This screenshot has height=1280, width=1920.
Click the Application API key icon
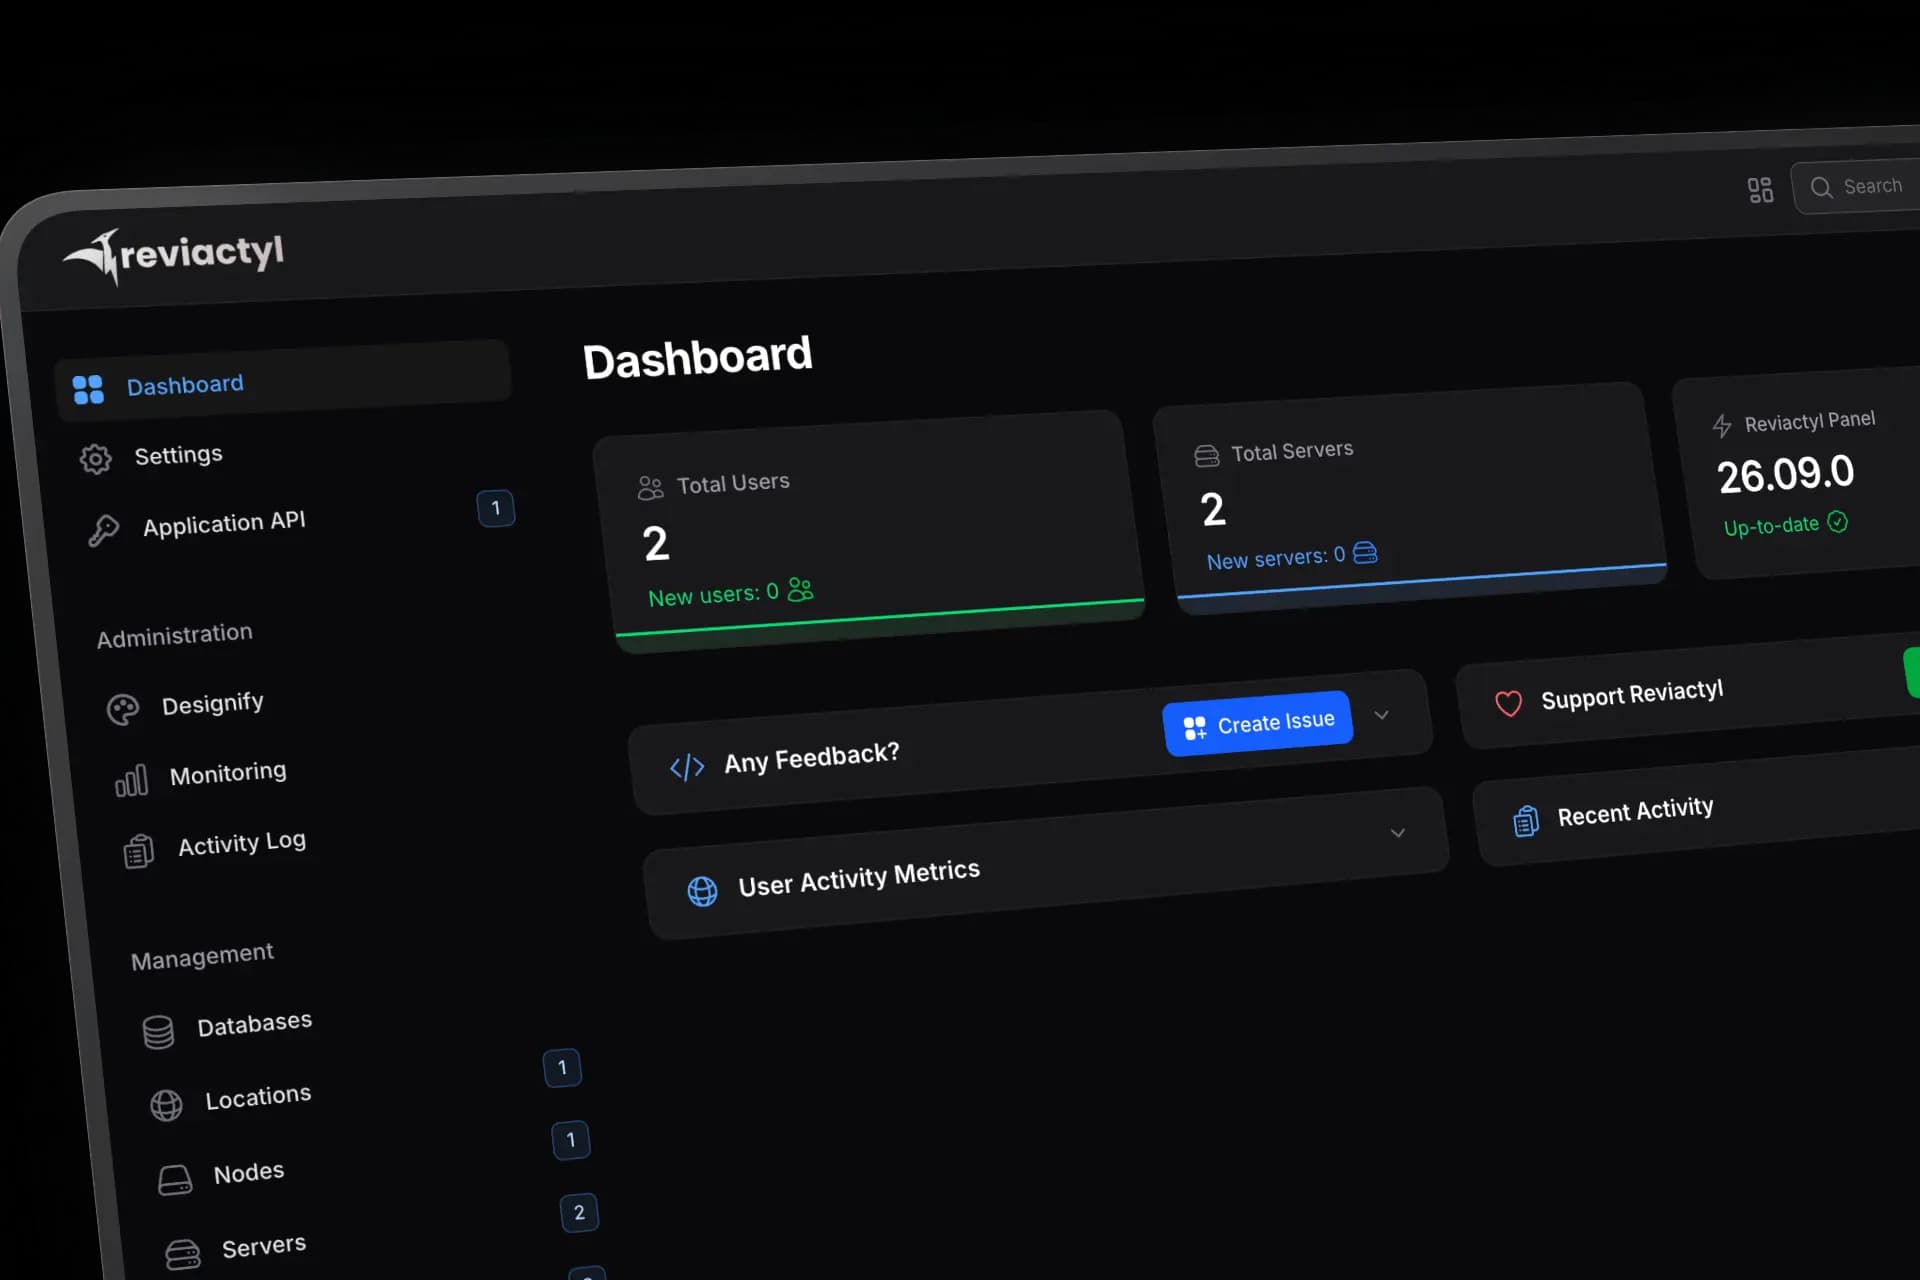click(103, 530)
